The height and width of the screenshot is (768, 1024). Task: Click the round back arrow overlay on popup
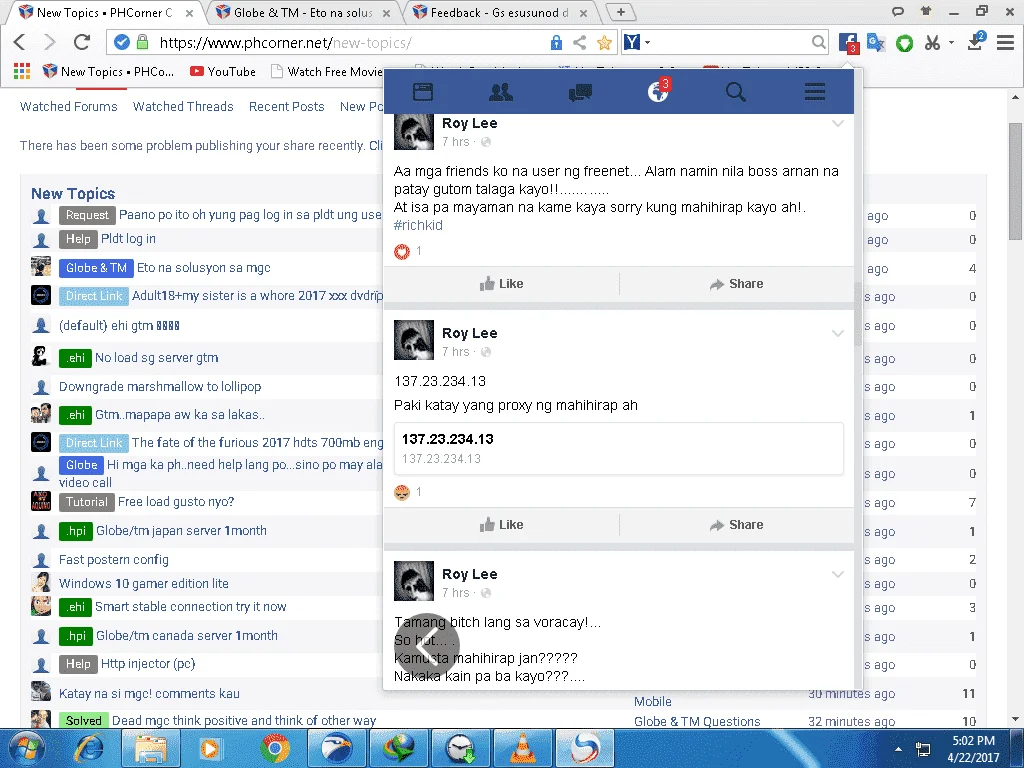tap(427, 646)
